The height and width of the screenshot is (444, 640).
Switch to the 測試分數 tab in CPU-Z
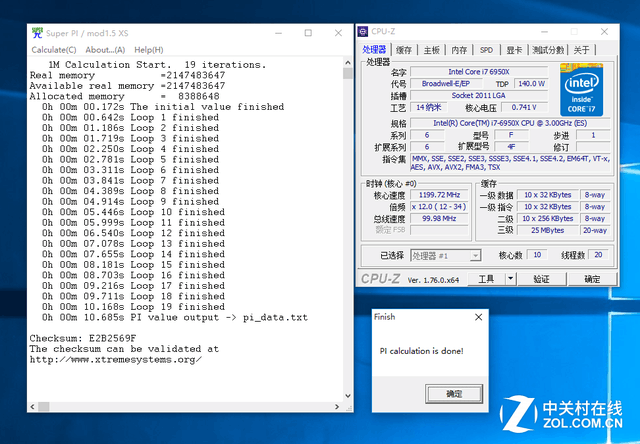click(548, 50)
